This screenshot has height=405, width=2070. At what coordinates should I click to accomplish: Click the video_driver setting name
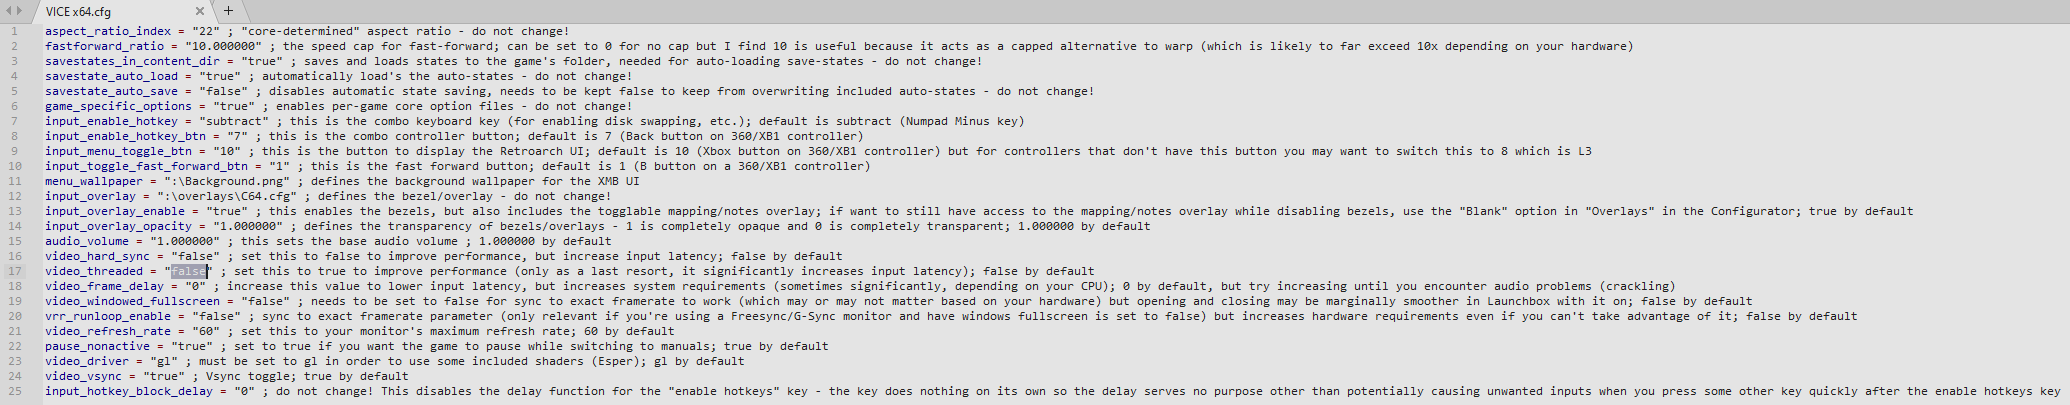(x=87, y=361)
